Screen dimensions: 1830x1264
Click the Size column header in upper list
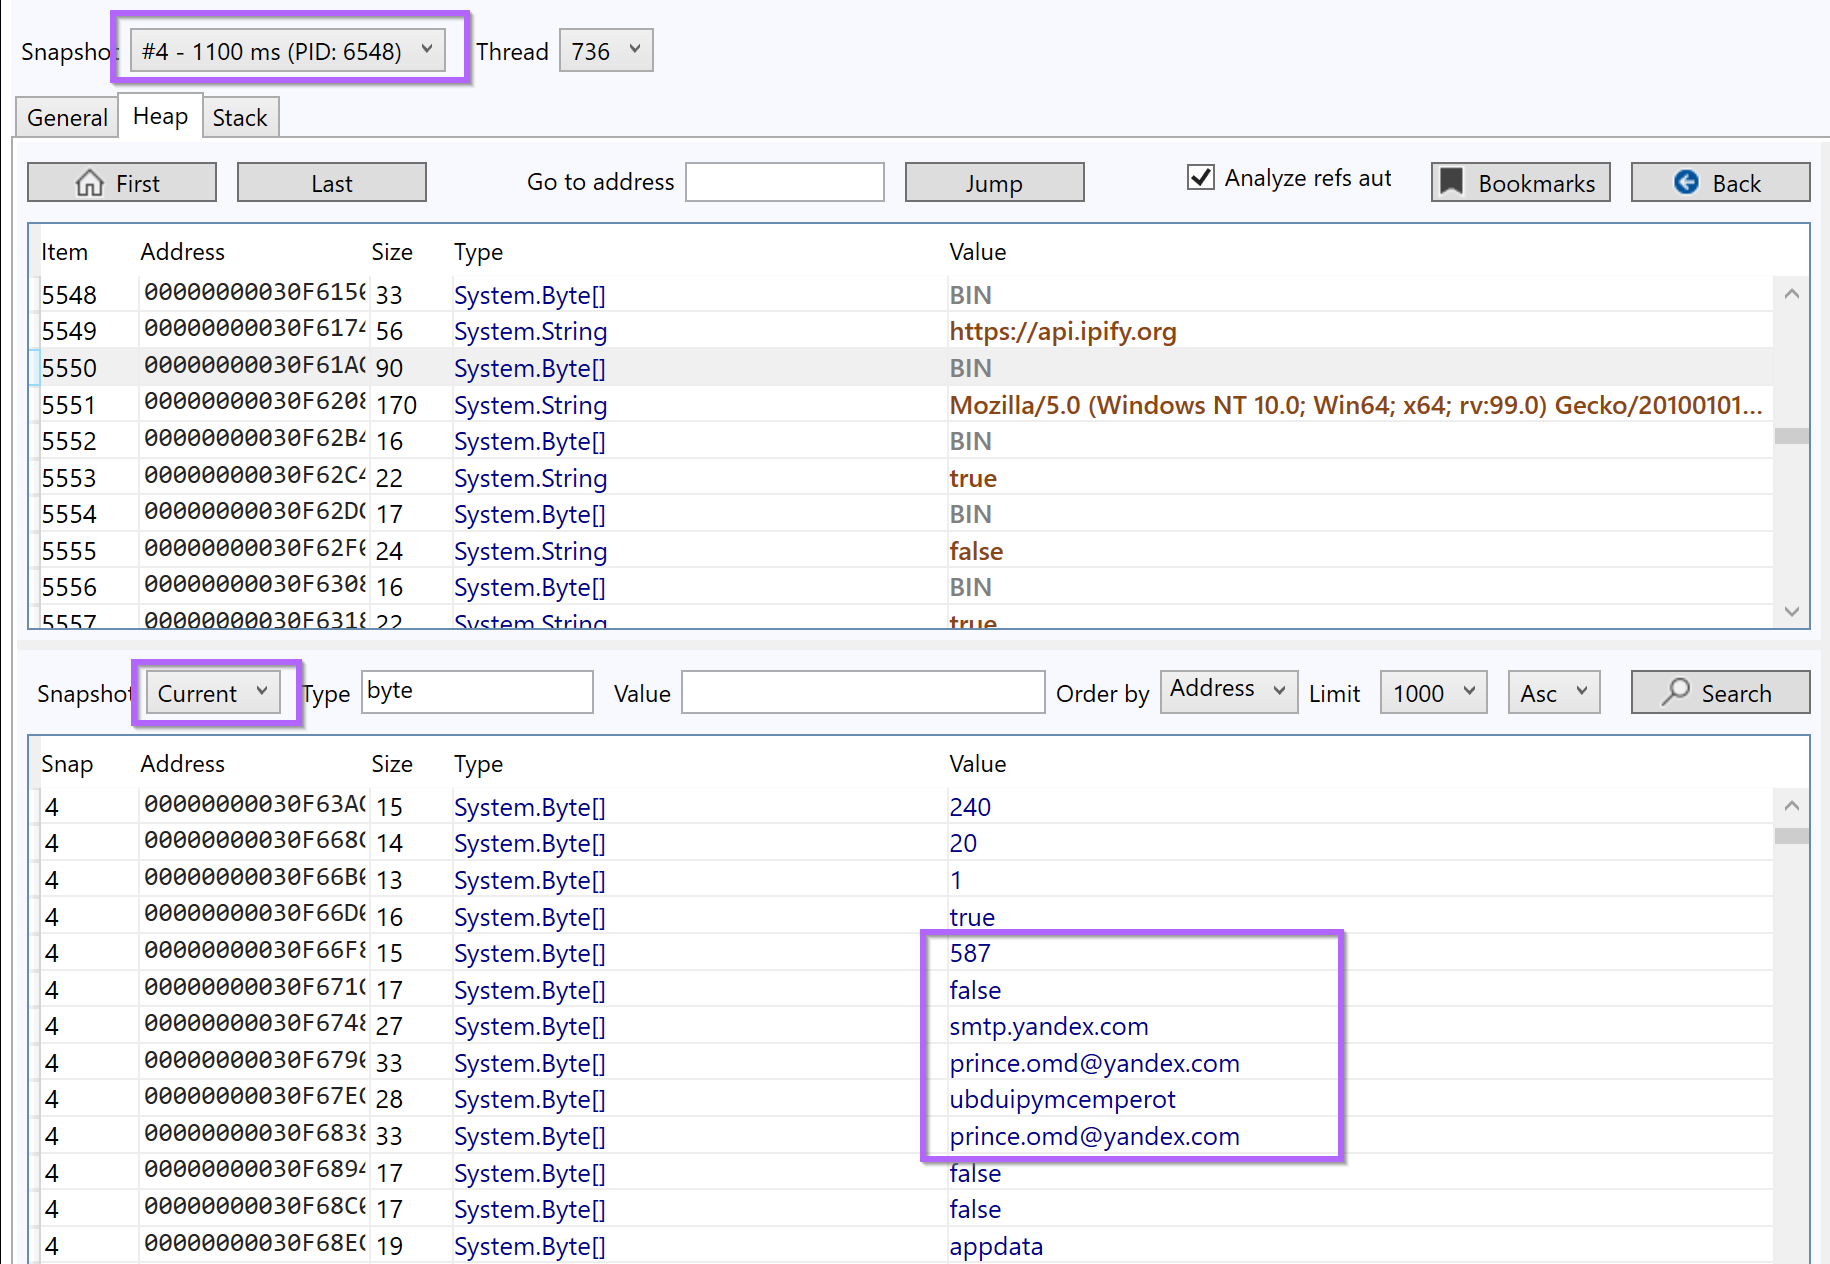coord(392,252)
